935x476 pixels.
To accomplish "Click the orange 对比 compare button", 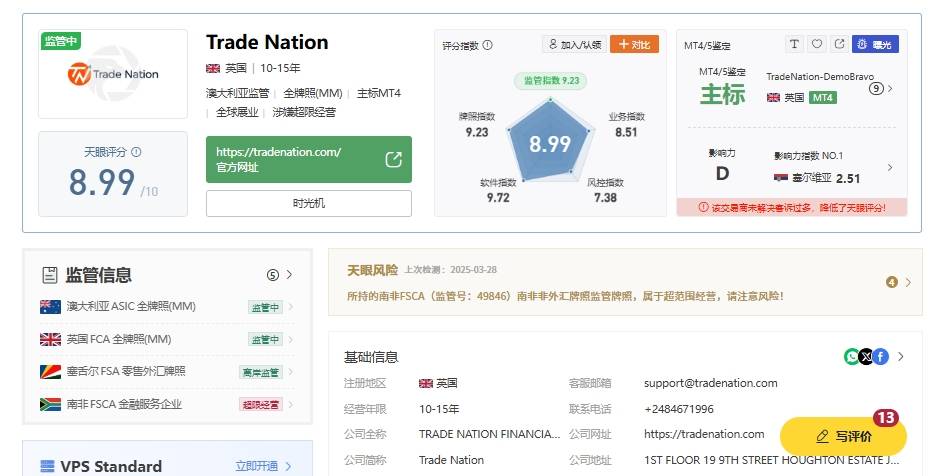I will tap(634, 44).
